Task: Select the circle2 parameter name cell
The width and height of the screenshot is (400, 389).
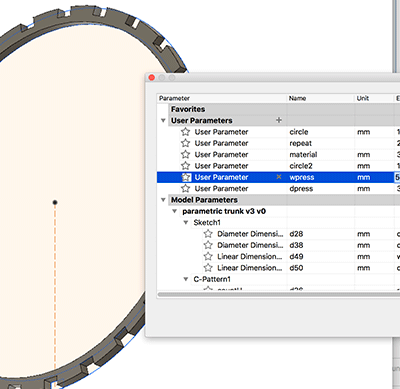Action: point(321,166)
